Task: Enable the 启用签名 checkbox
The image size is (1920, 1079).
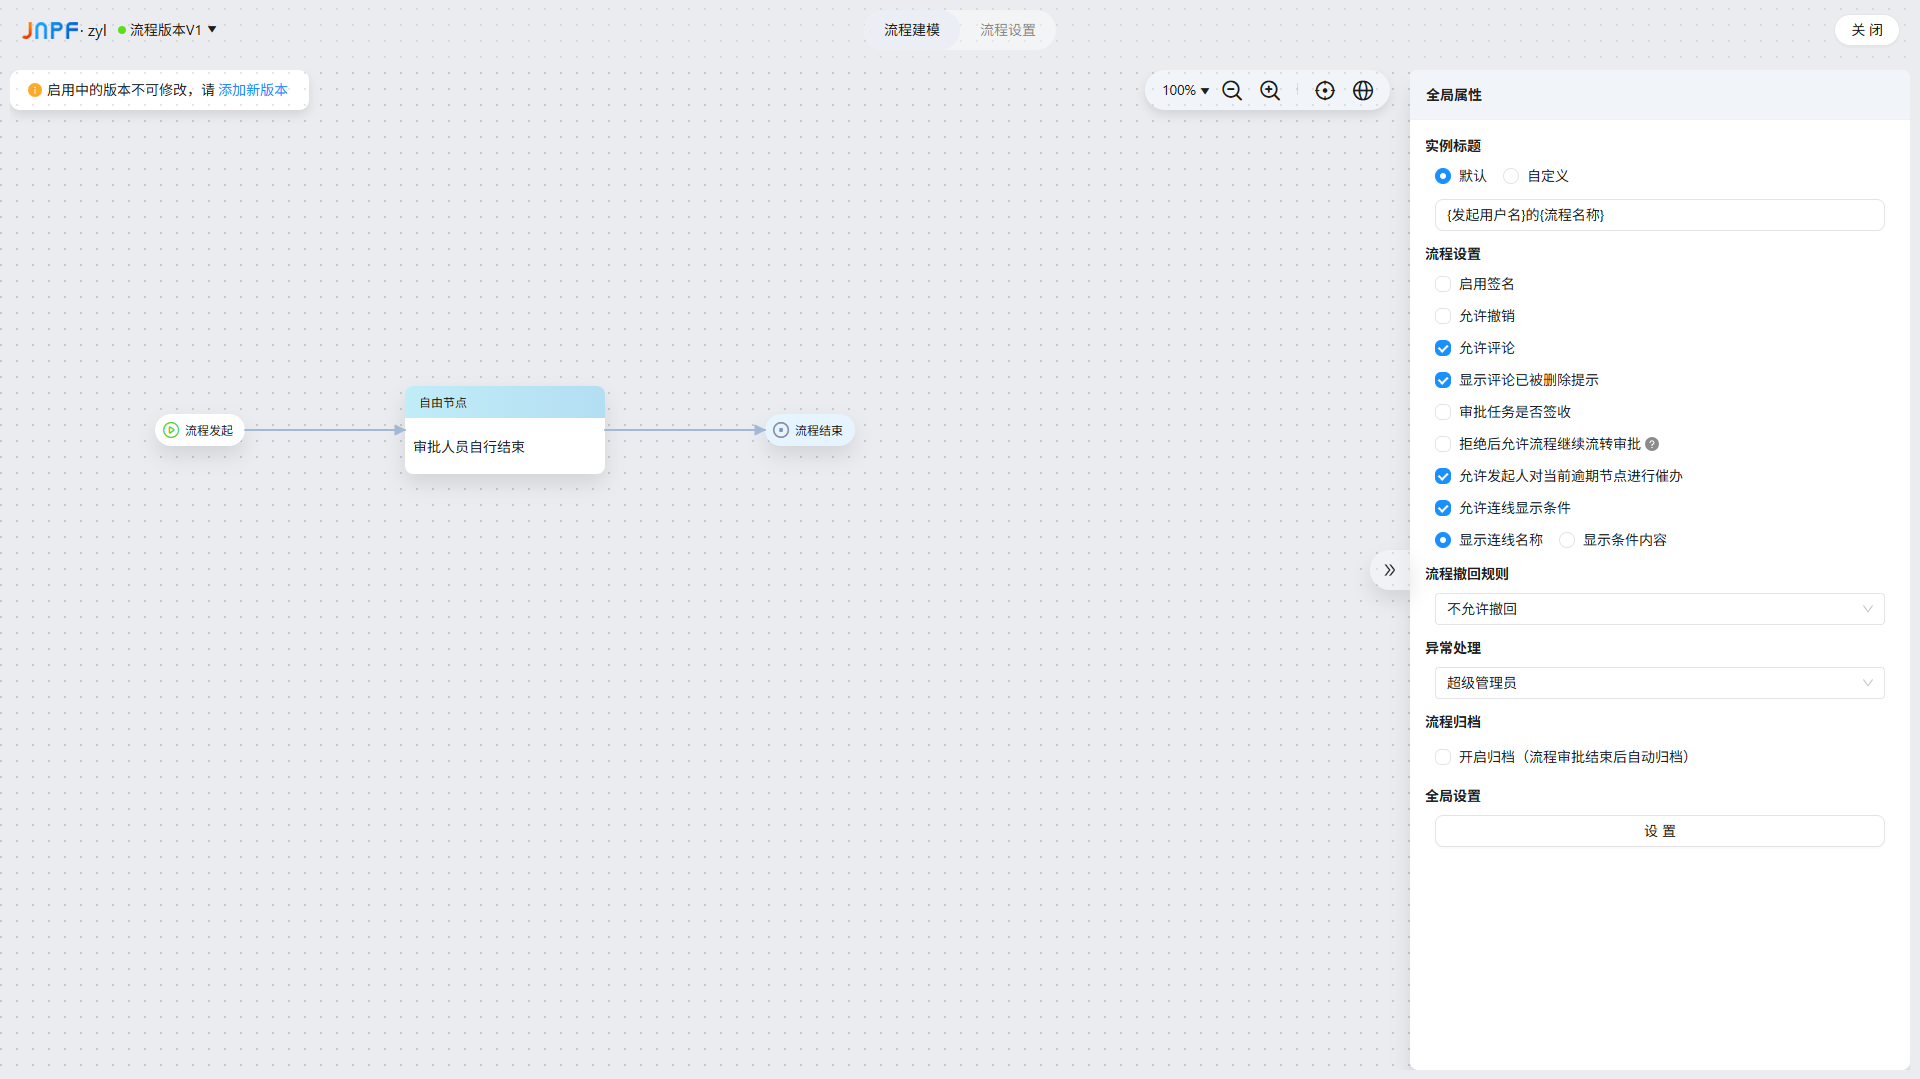Action: coord(1443,284)
